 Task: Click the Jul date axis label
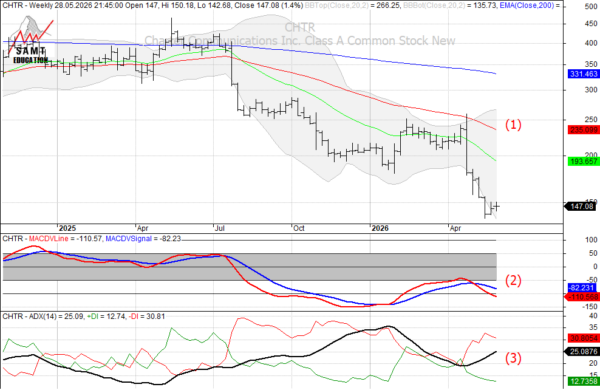[x=220, y=228]
